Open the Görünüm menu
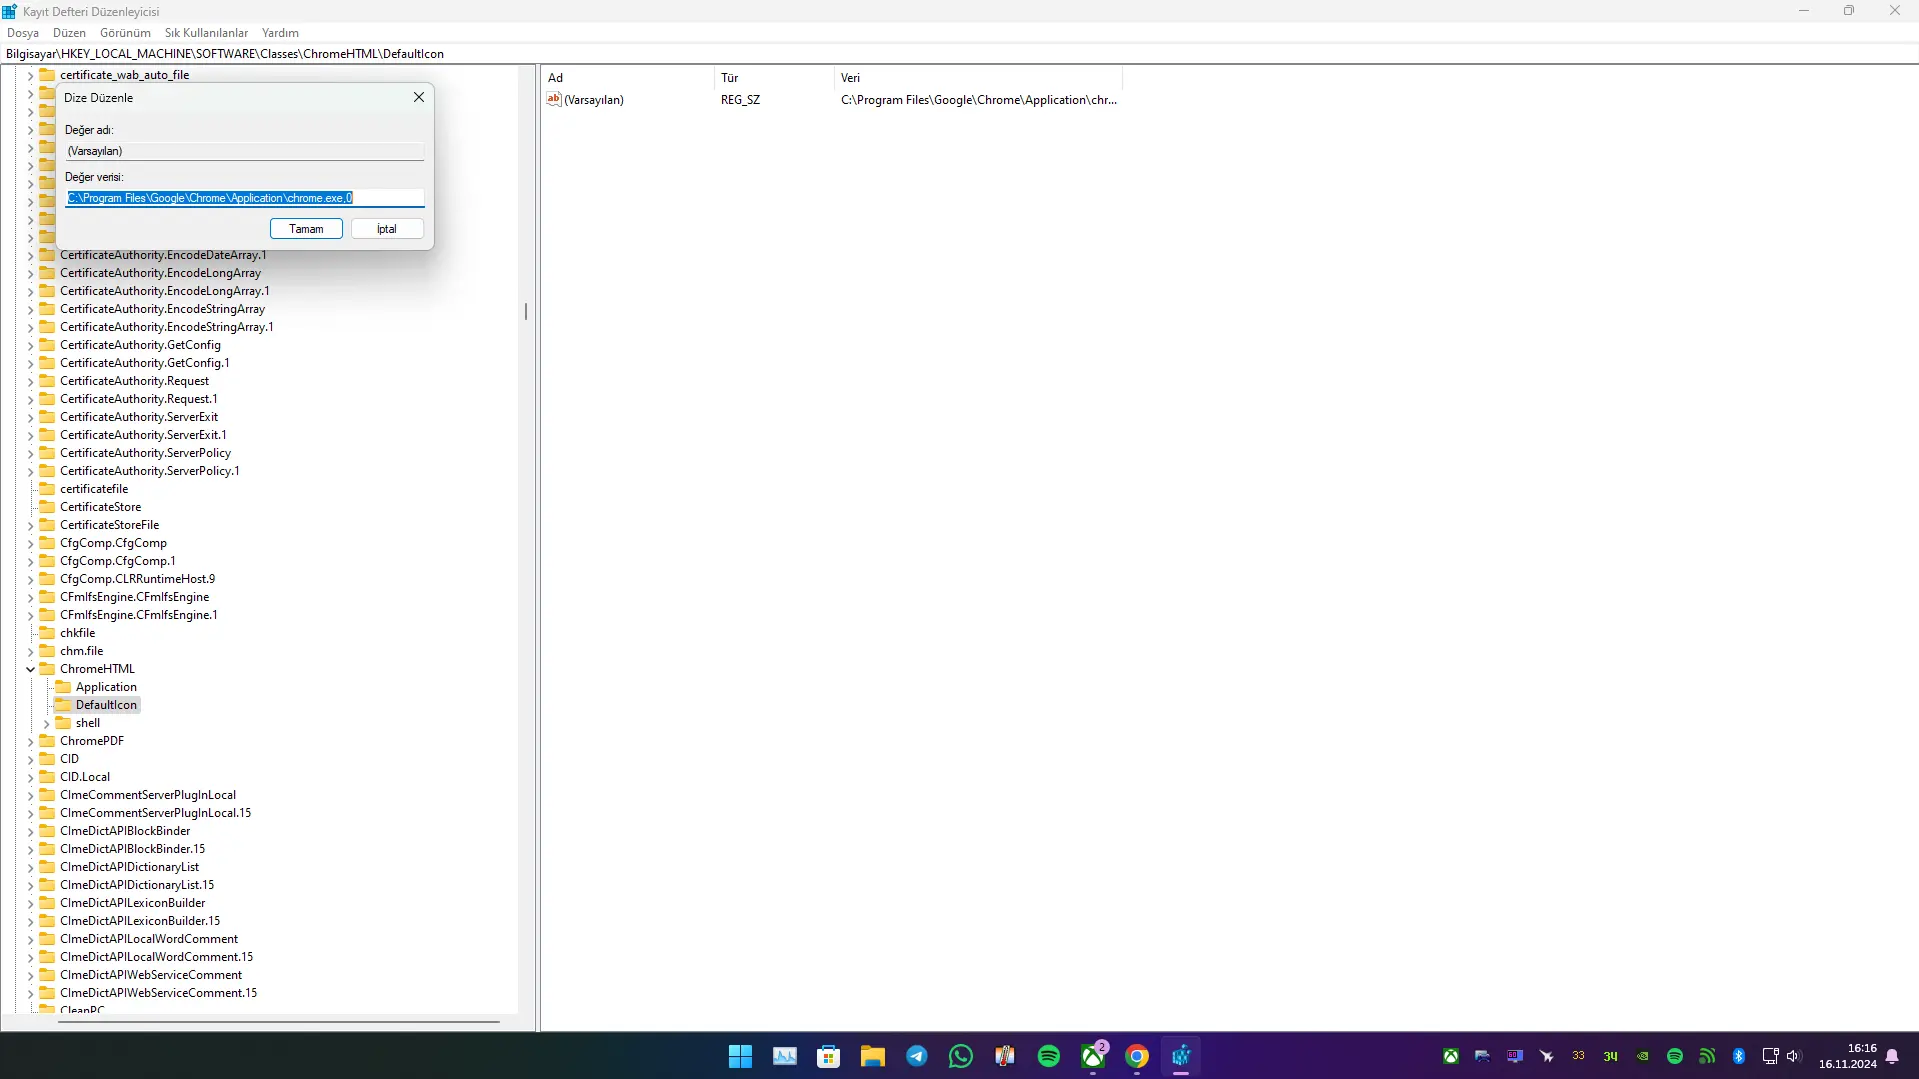 point(125,33)
